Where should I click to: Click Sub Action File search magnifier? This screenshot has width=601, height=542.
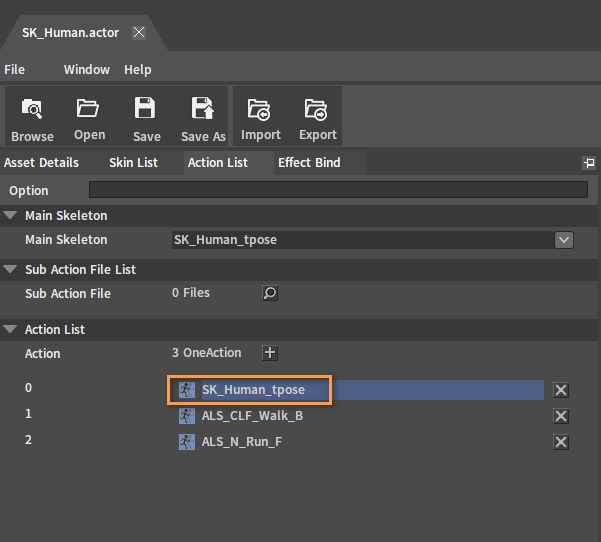point(270,293)
